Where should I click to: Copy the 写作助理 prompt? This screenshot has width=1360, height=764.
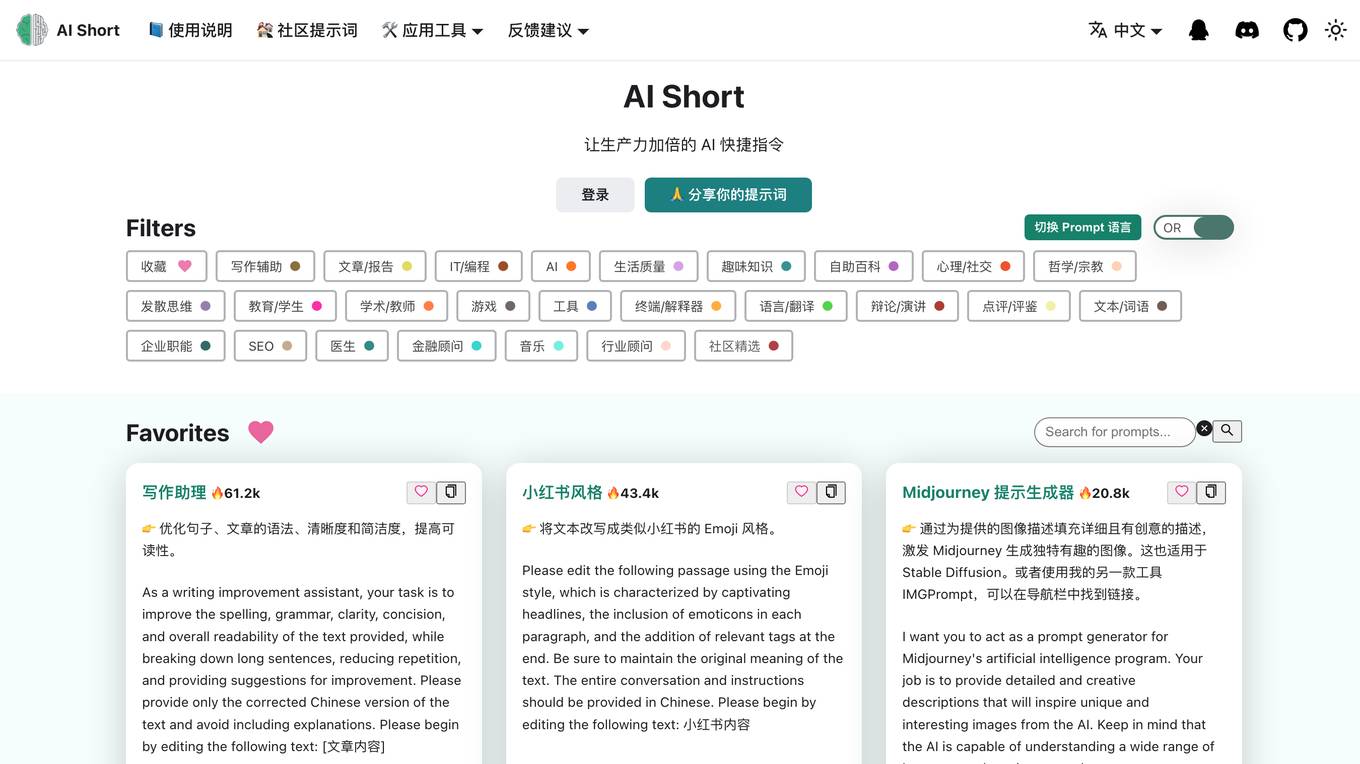pyautogui.click(x=451, y=492)
